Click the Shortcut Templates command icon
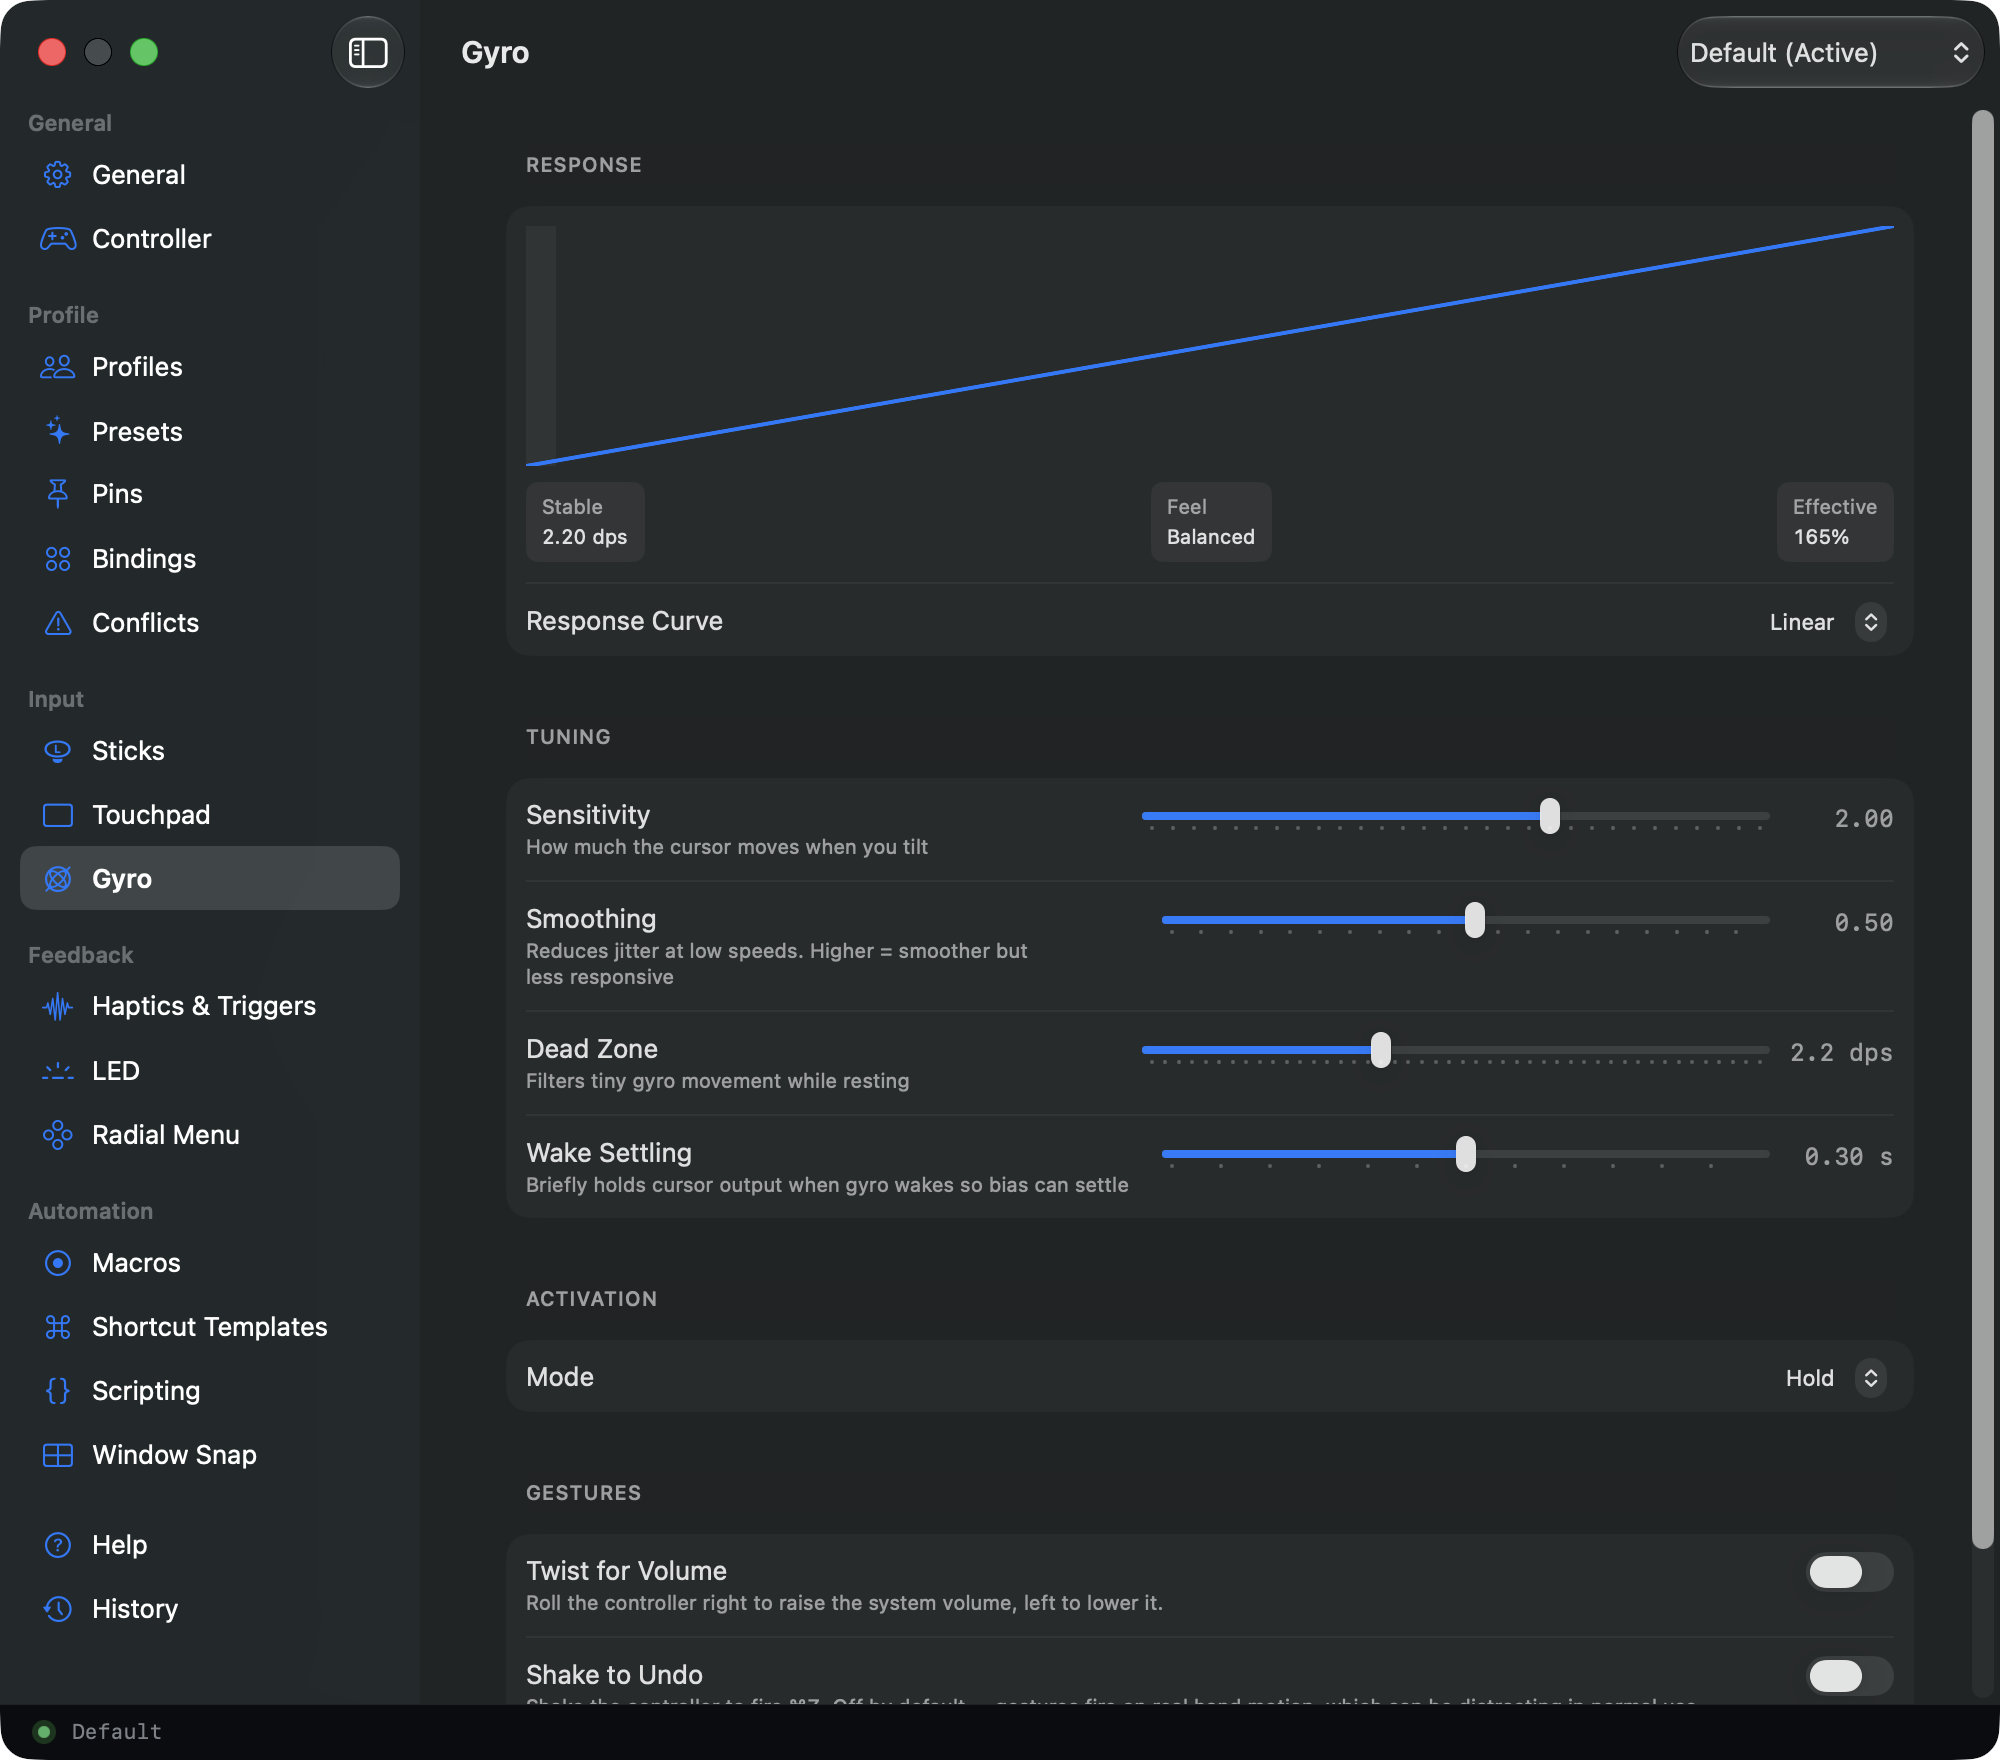 [x=58, y=1327]
